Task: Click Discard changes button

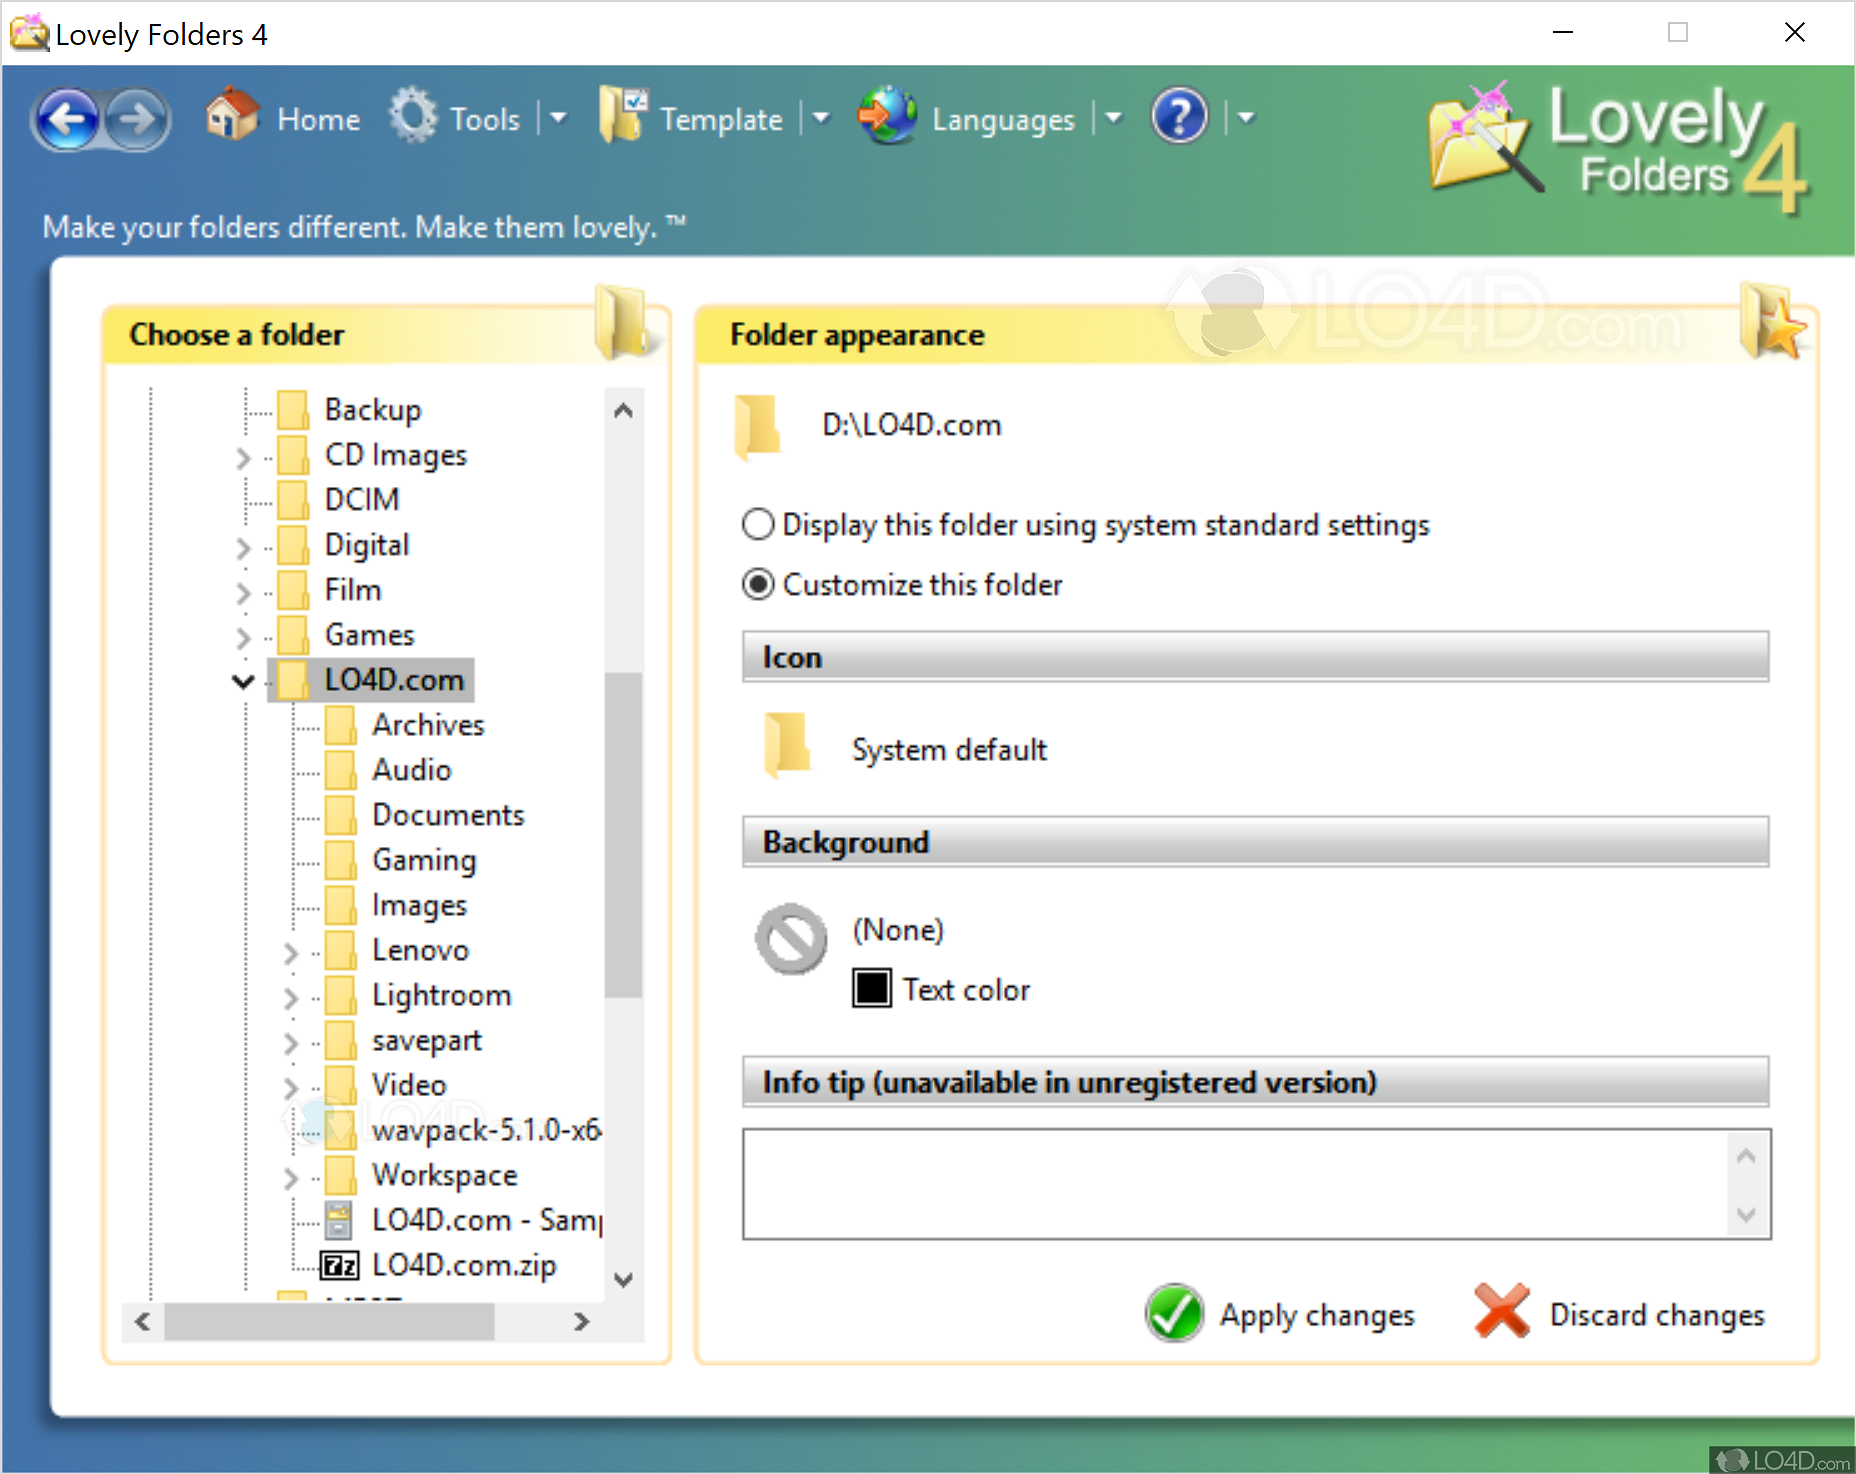Action: point(1620,1313)
